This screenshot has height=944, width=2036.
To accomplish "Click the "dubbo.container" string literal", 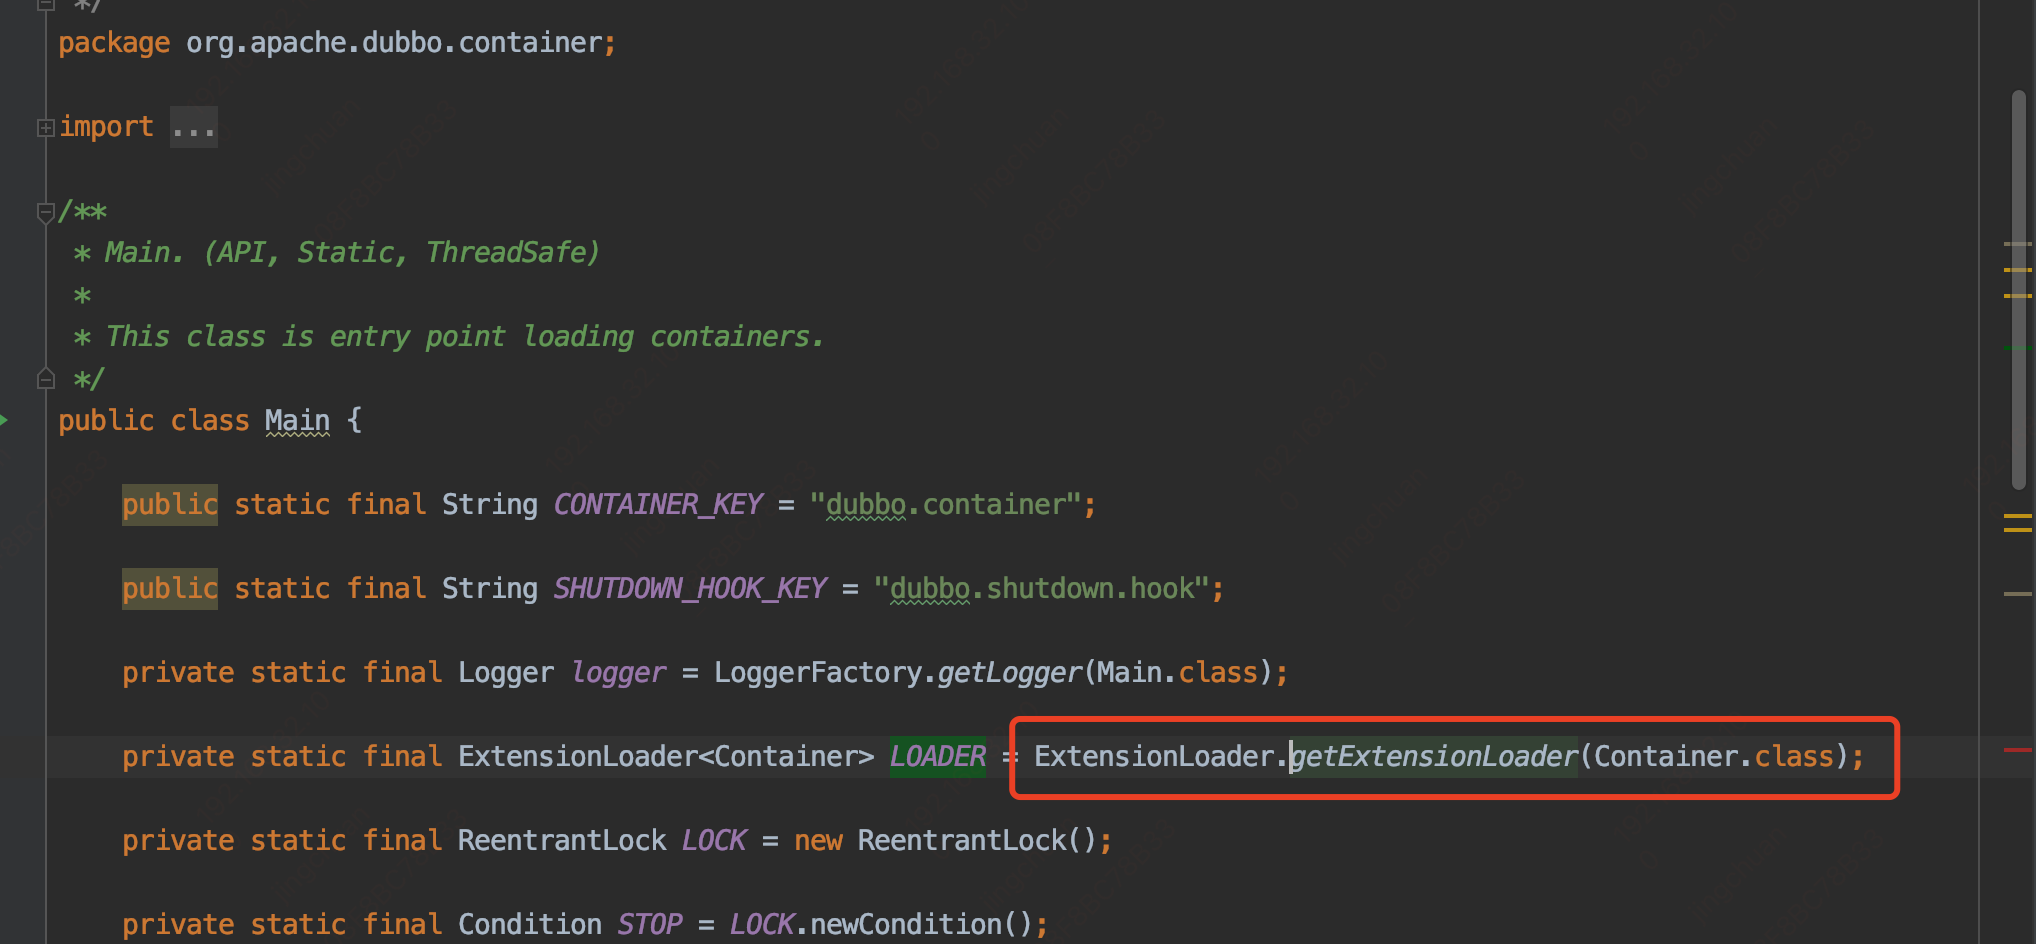I will coord(945,504).
